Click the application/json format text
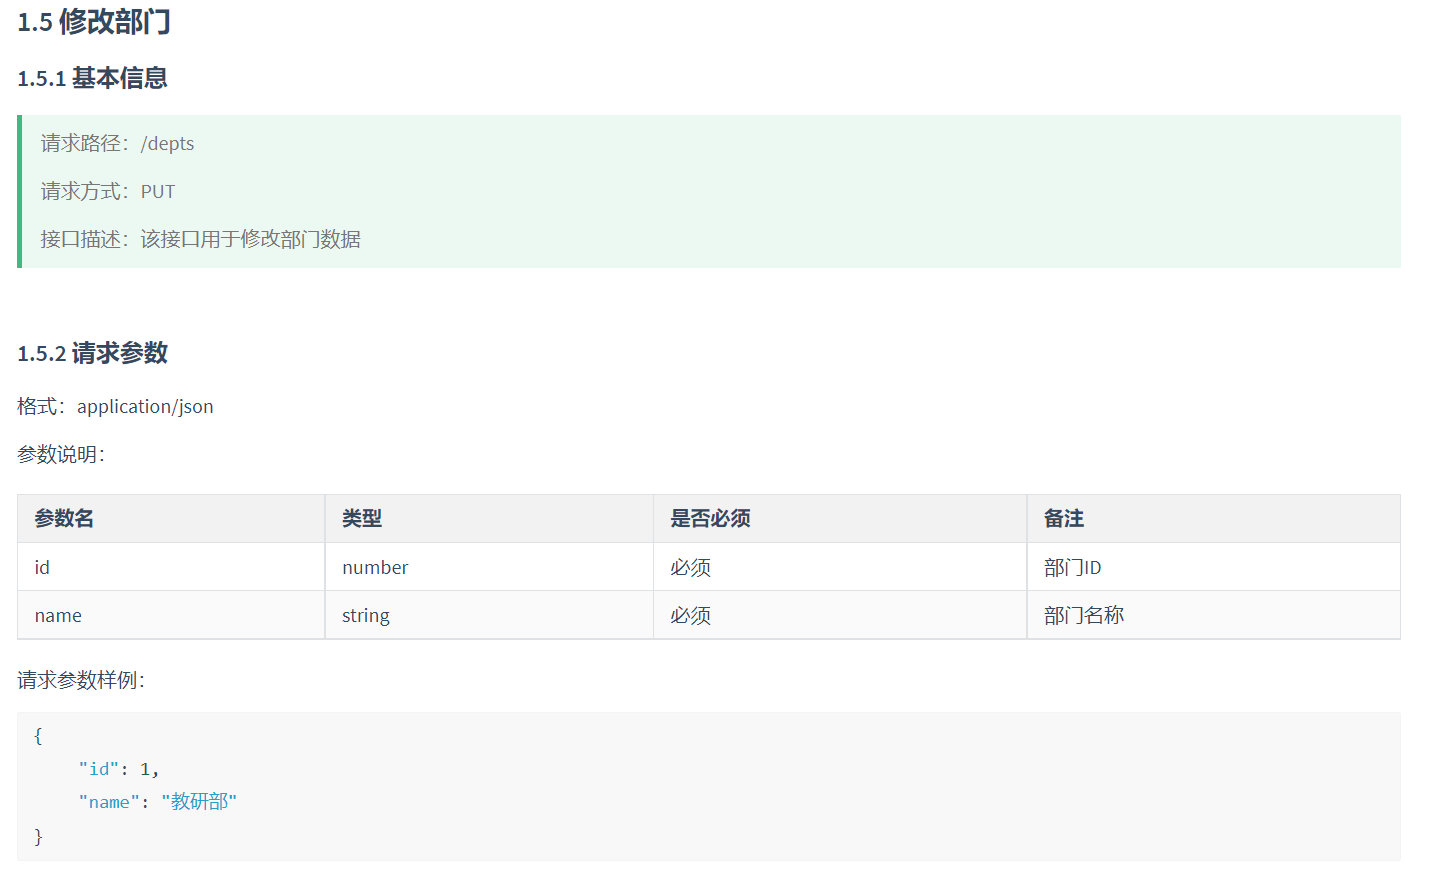Viewport: 1436px width, 876px height. [x=145, y=407]
